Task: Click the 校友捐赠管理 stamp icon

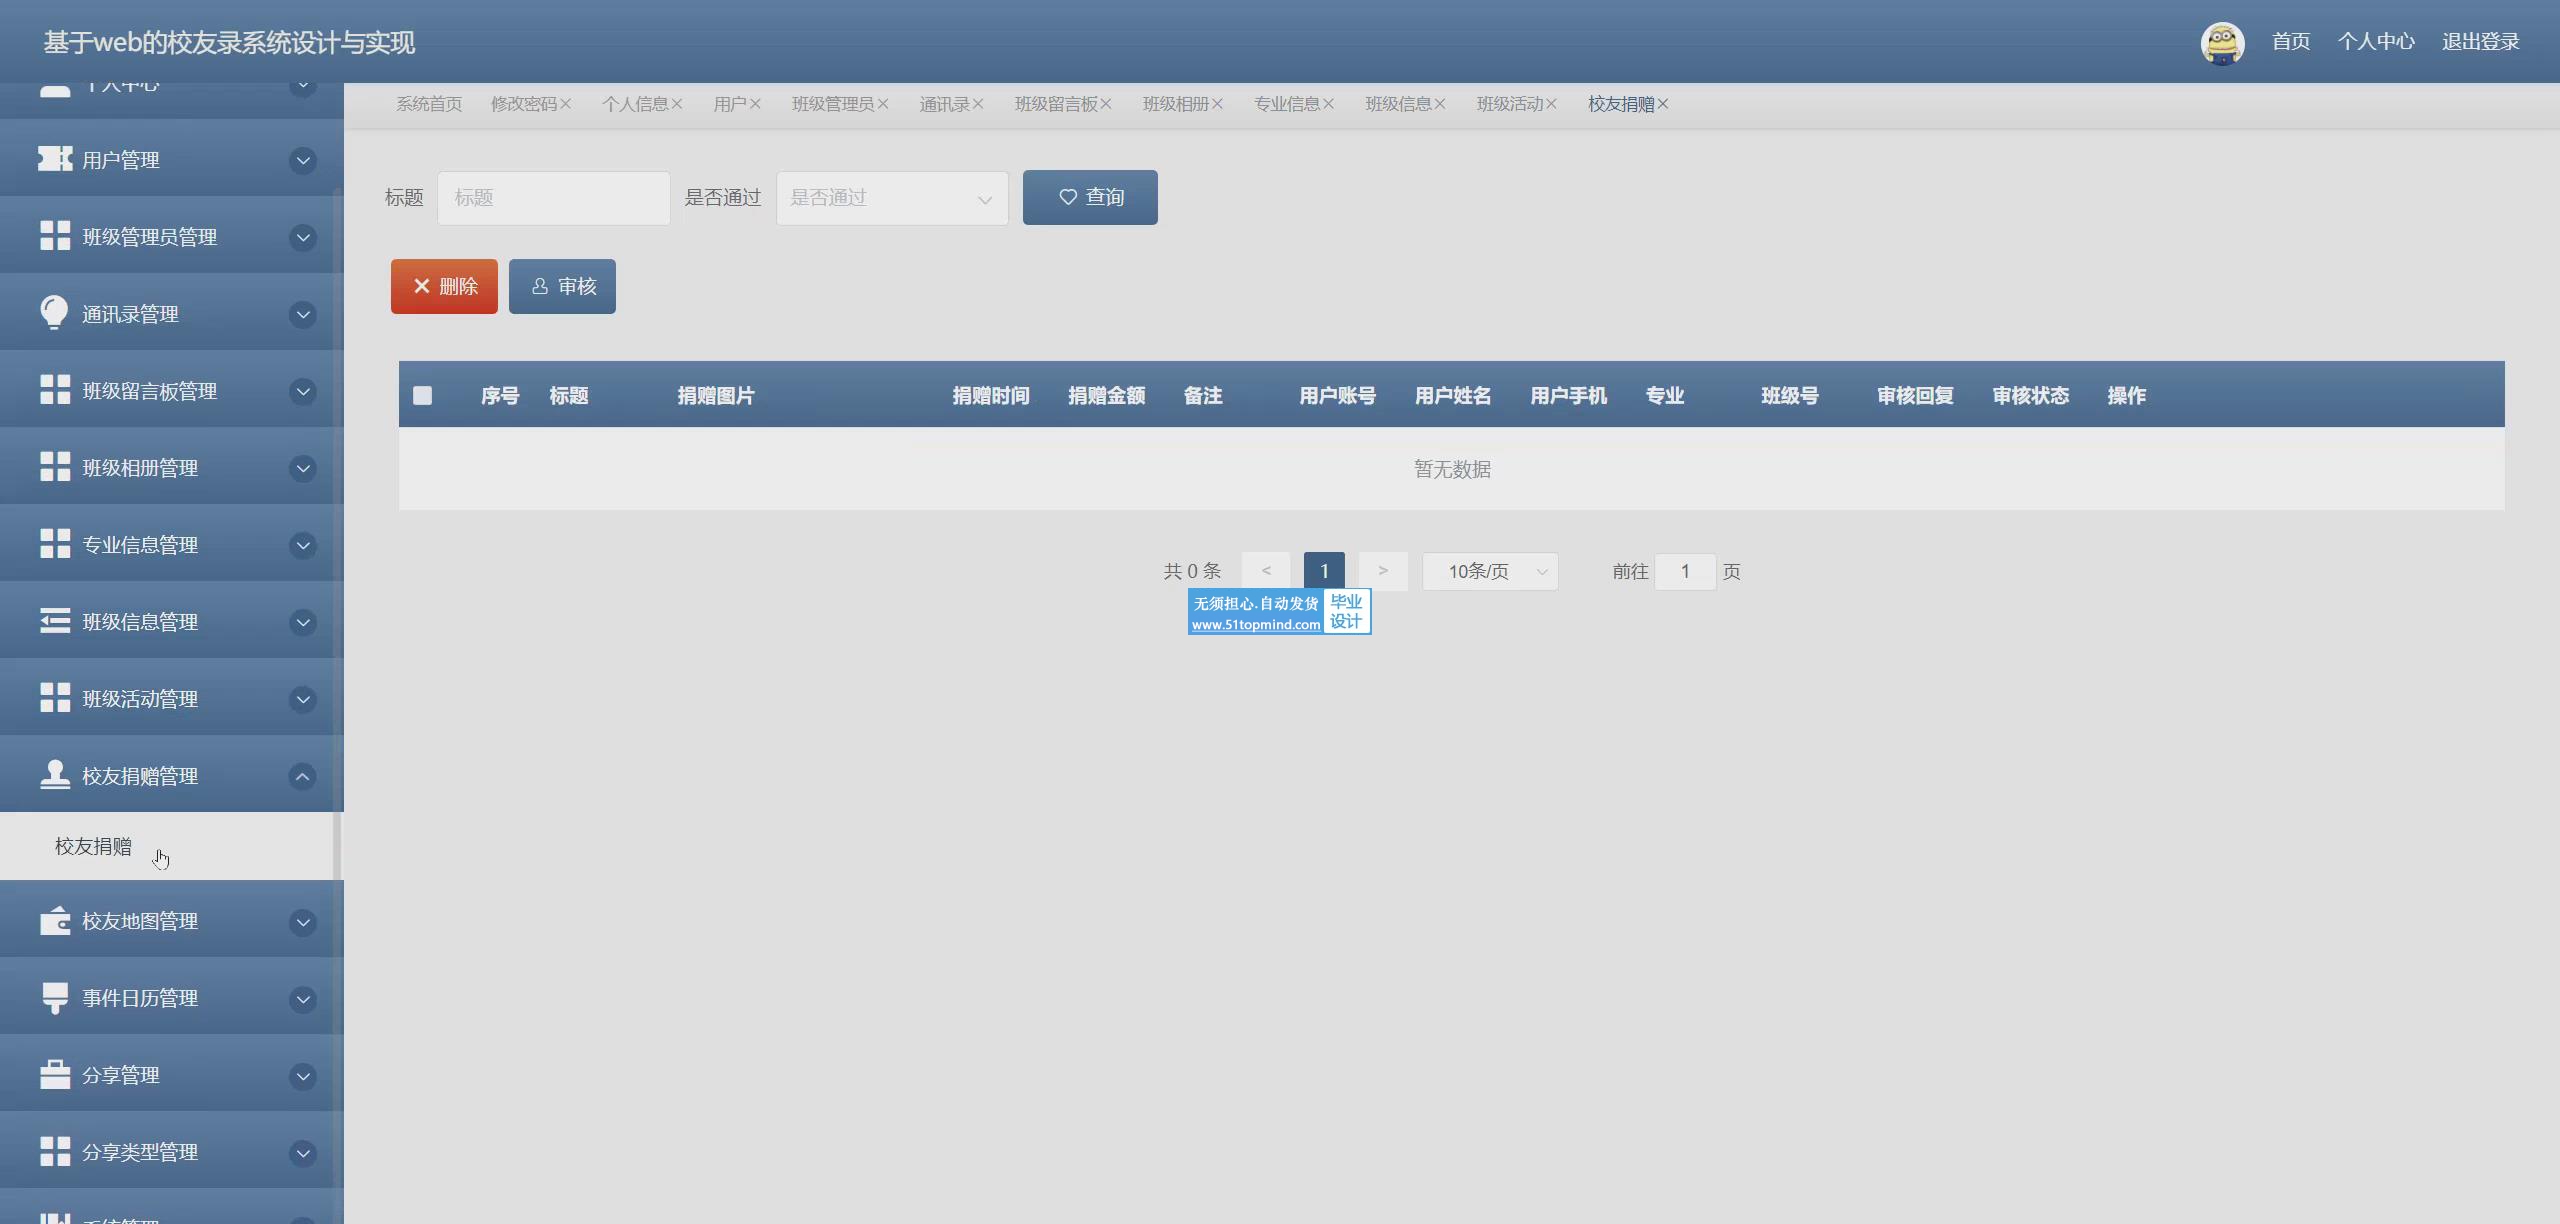Action: (x=55, y=775)
